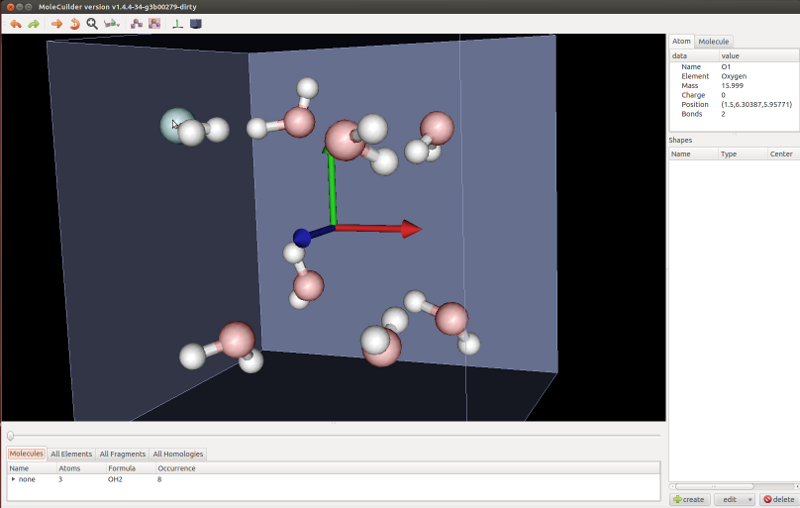Select the magnifying glass zoom tool
This screenshot has width=800, height=508.
92,23
